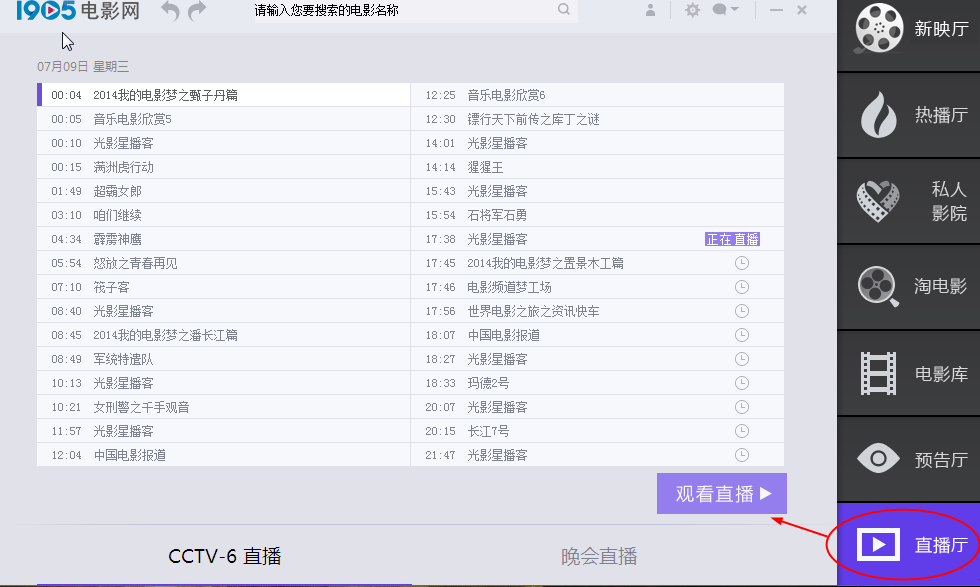Open 热播厅 flame section
Image resolution: width=980 pixels, height=587 pixels.
[x=909, y=115]
